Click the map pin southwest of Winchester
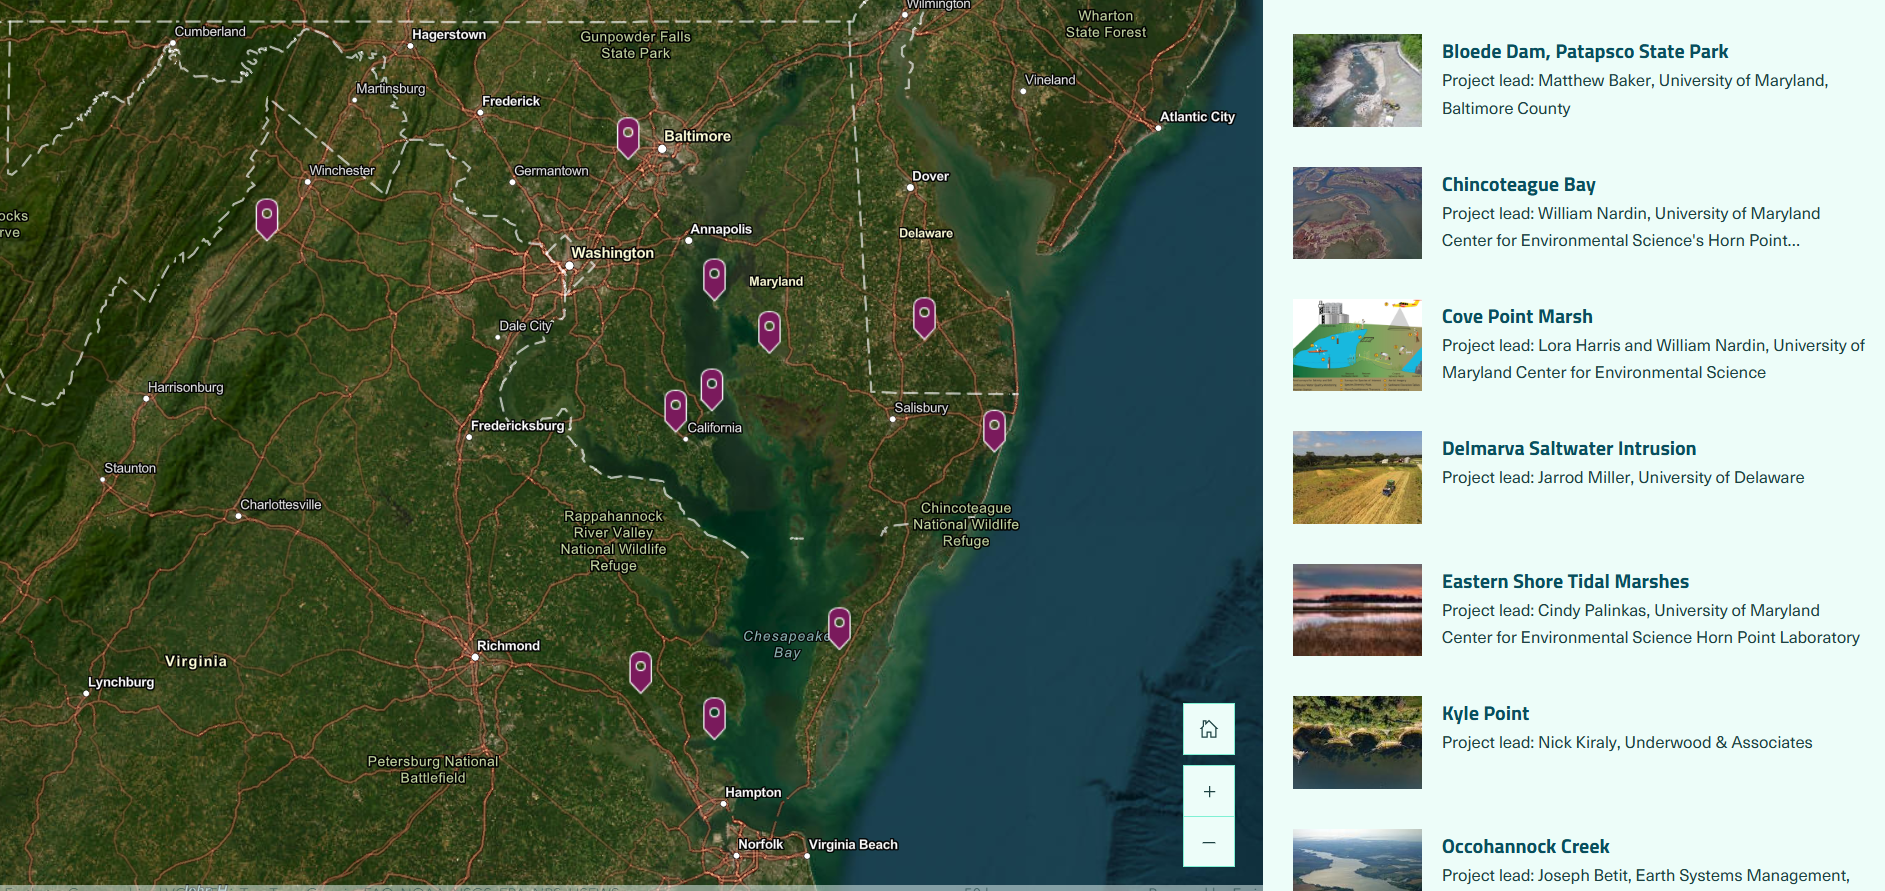 pyautogui.click(x=267, y=217)
